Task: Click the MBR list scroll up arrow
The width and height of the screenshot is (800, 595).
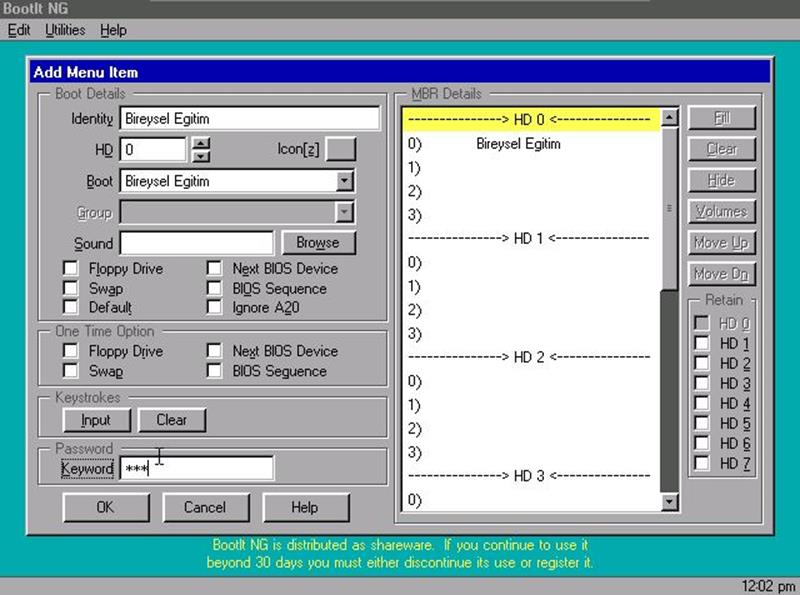Action: tap(669, 118)
